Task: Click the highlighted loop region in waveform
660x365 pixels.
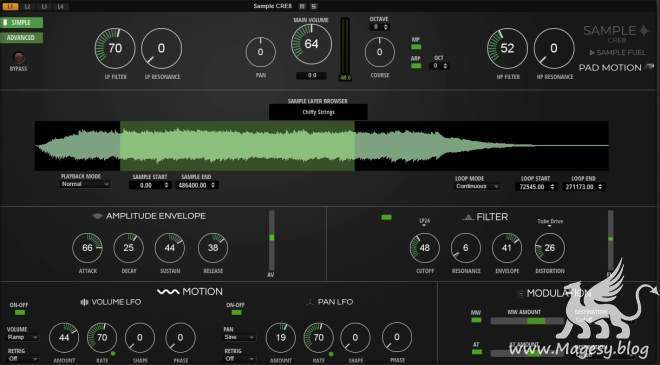Action: coord(237,146)
